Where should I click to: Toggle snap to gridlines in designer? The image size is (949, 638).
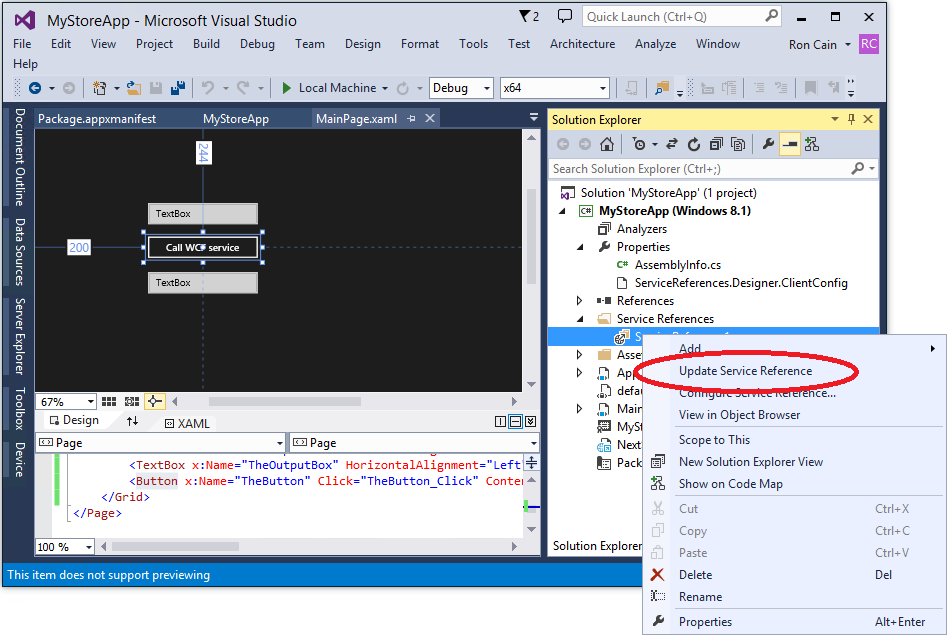tap(132, 401)
